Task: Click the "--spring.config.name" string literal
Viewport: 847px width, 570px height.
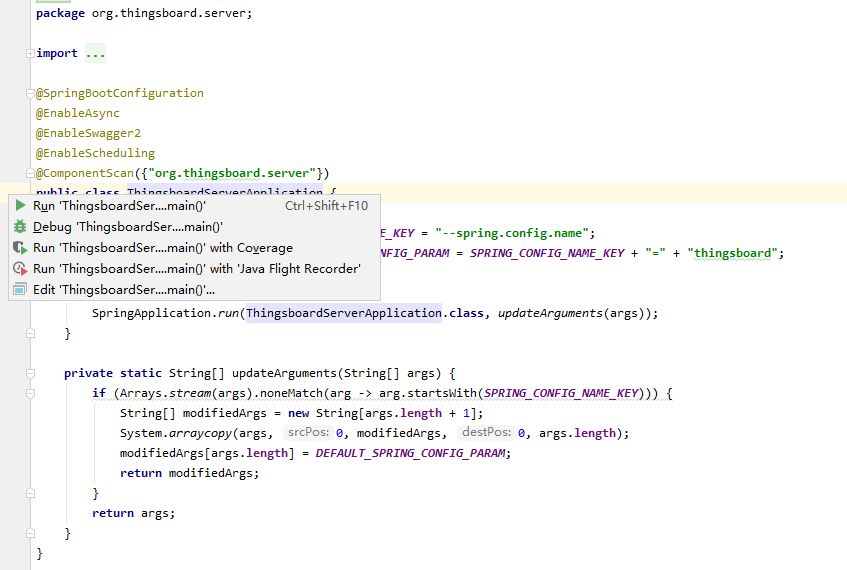Action: click(512, 233)
